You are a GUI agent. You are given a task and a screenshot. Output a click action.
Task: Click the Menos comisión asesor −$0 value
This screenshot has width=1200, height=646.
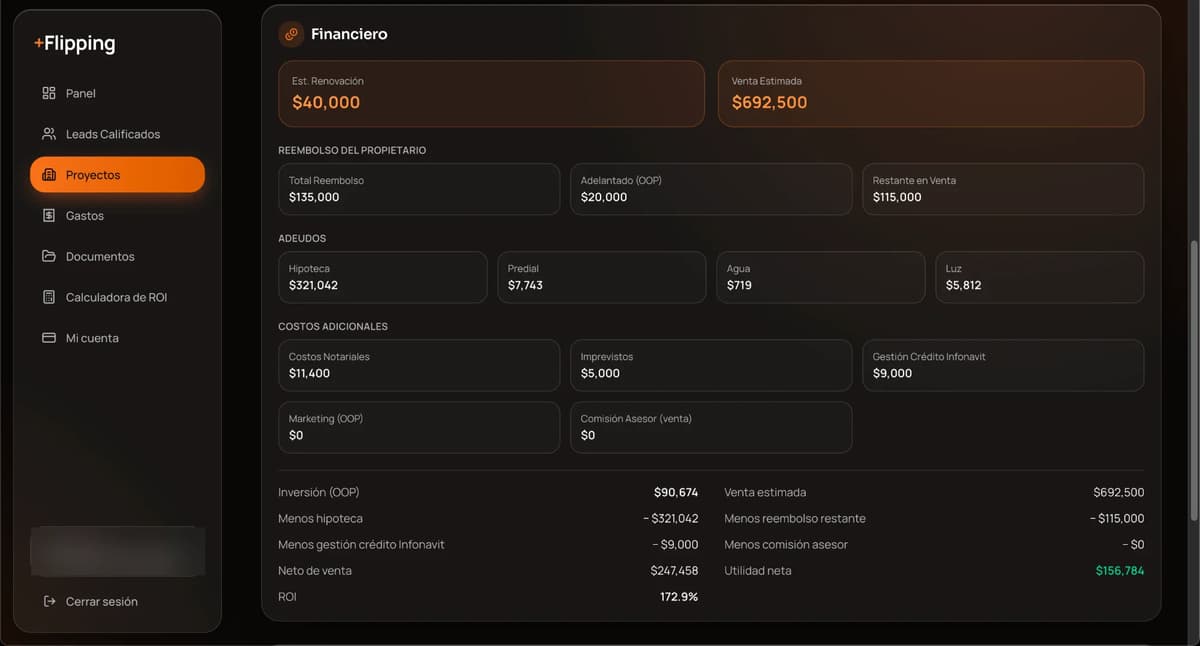point(1133,544)
